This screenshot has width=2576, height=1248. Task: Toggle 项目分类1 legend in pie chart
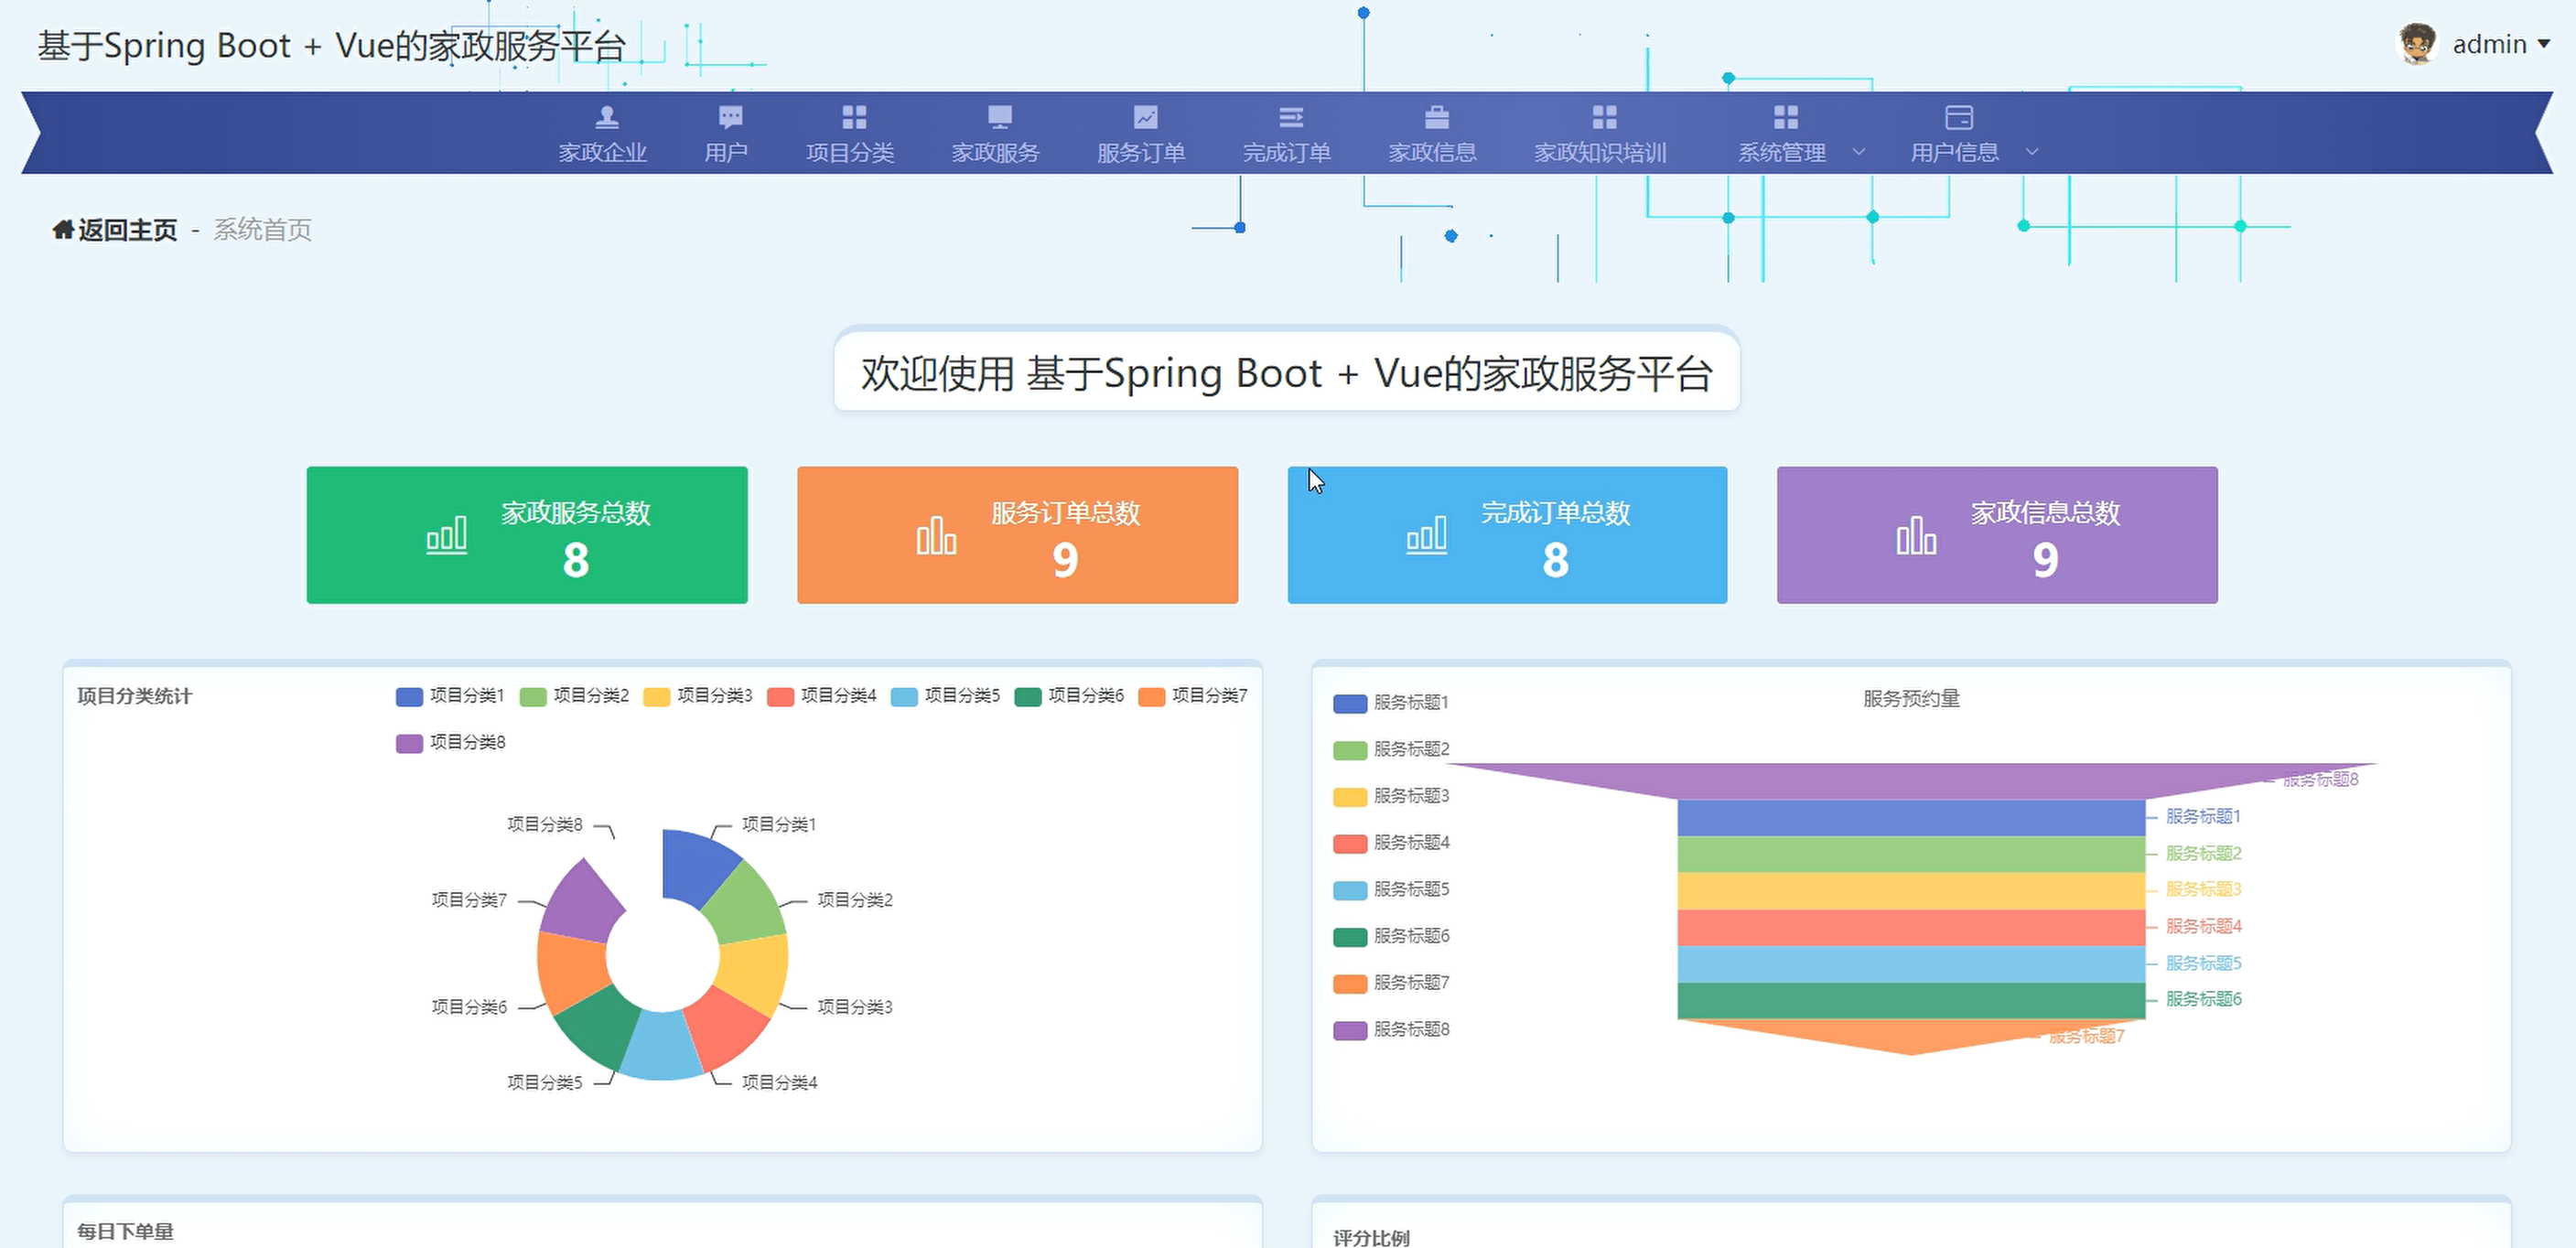coord(450,696)
